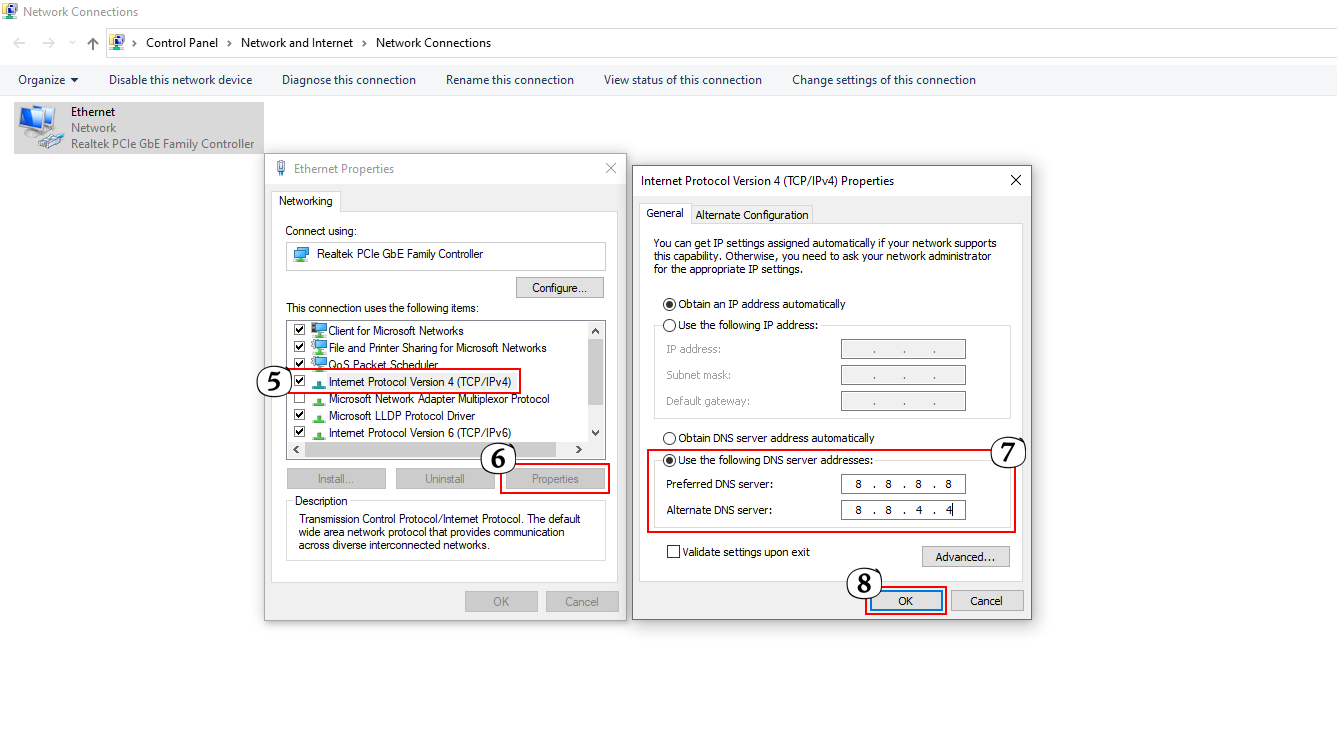1337x738 pixels.
Task: Open the Organize dropdown menu
Action: tap(48, 80)
